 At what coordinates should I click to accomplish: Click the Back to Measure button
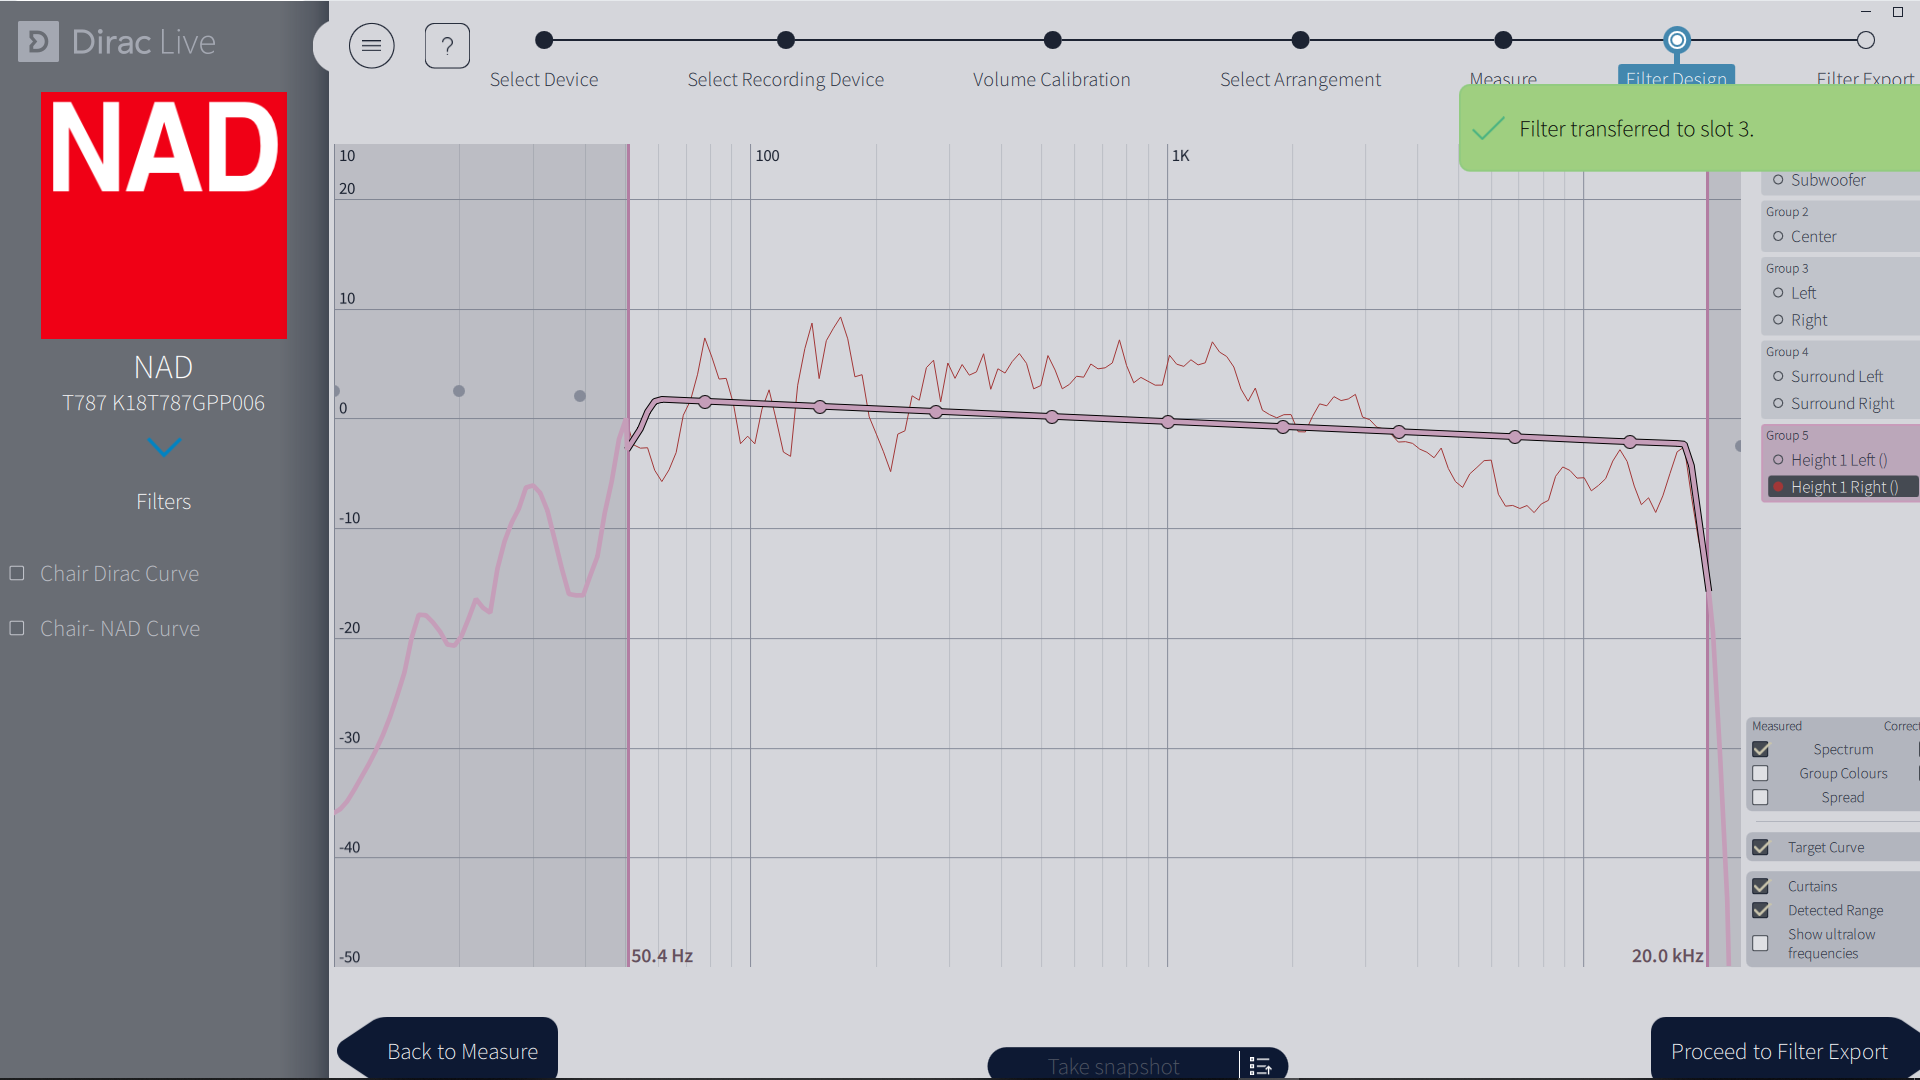(464, 1051)
